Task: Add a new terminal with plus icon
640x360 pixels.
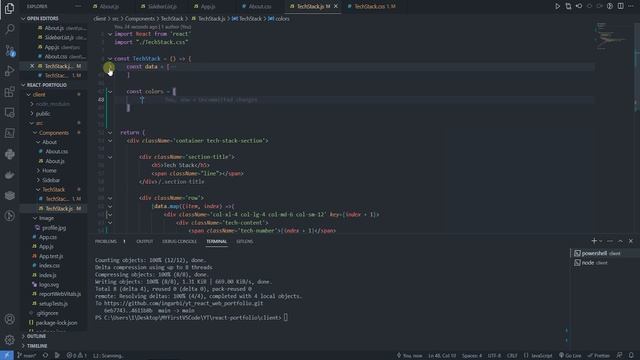Action: [594, 241]
